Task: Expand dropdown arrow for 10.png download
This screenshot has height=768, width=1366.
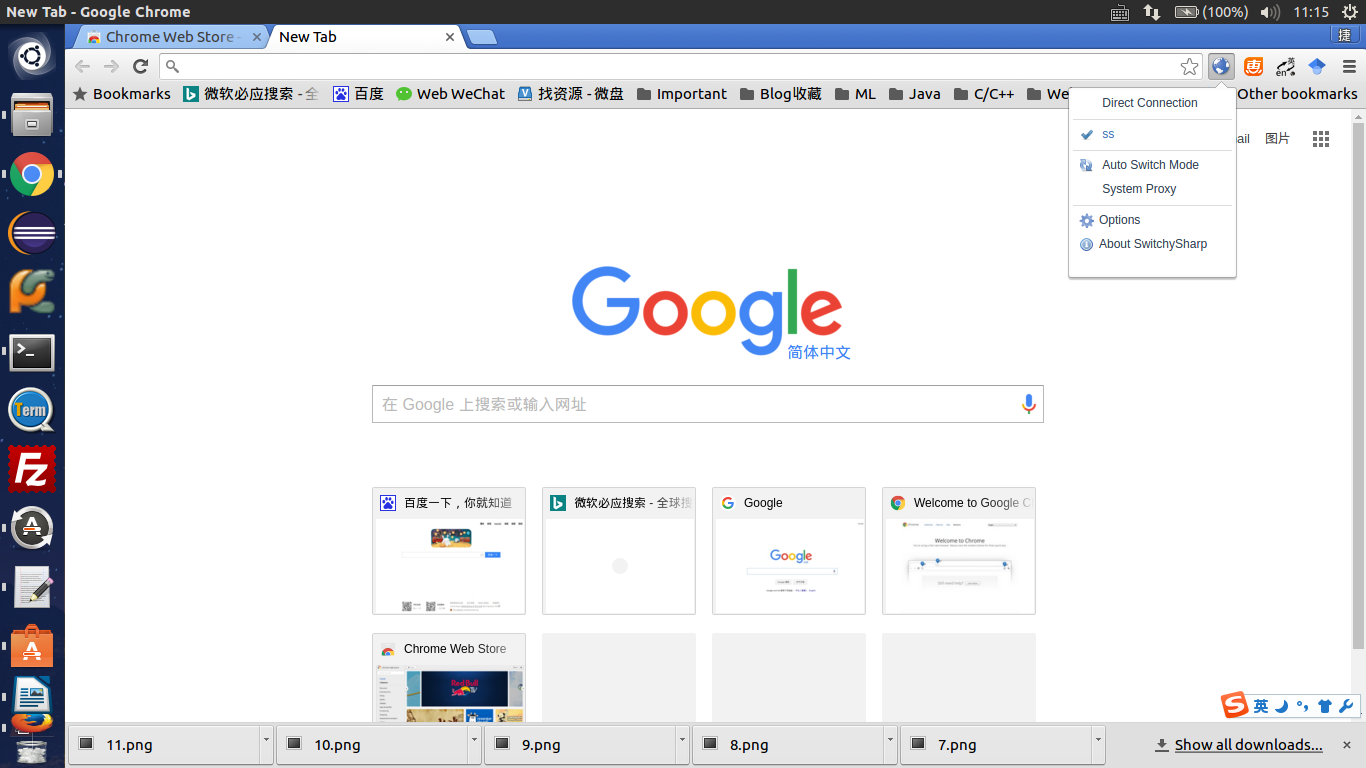Action: 474,743
